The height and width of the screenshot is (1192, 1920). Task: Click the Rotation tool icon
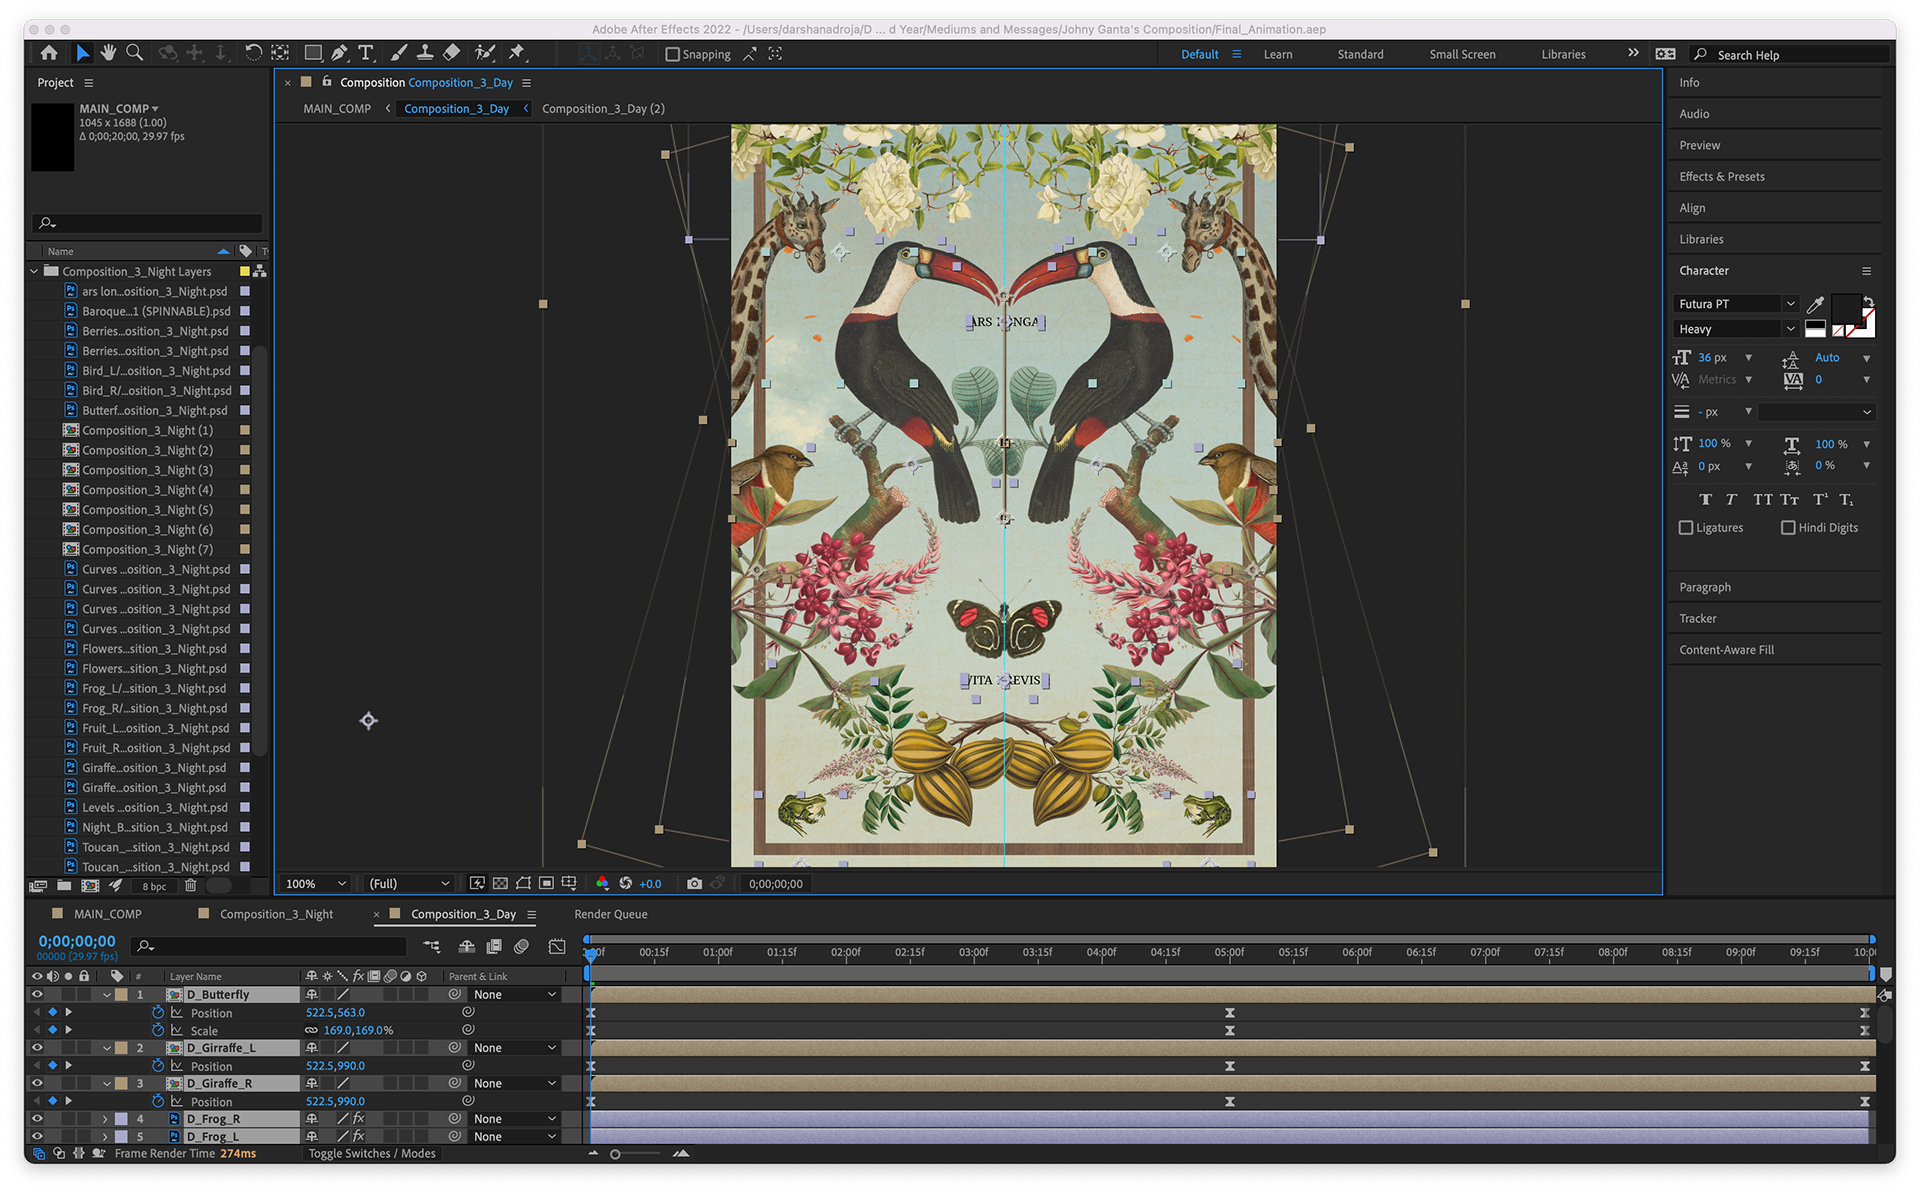click(253, 53)
